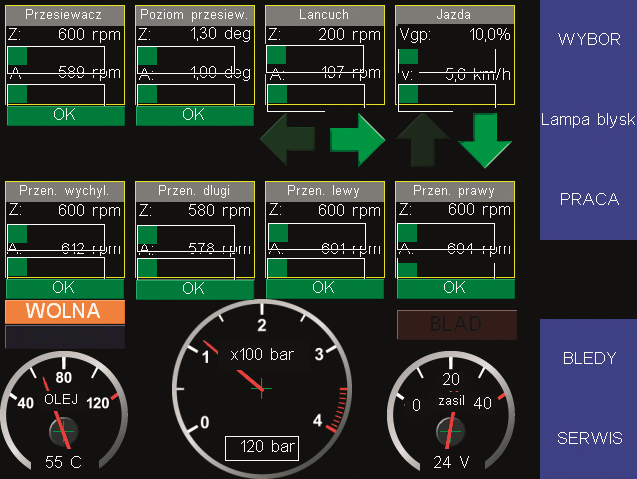
Task: Click OK status under Przesiewacz
Action: tap(64, 115)
